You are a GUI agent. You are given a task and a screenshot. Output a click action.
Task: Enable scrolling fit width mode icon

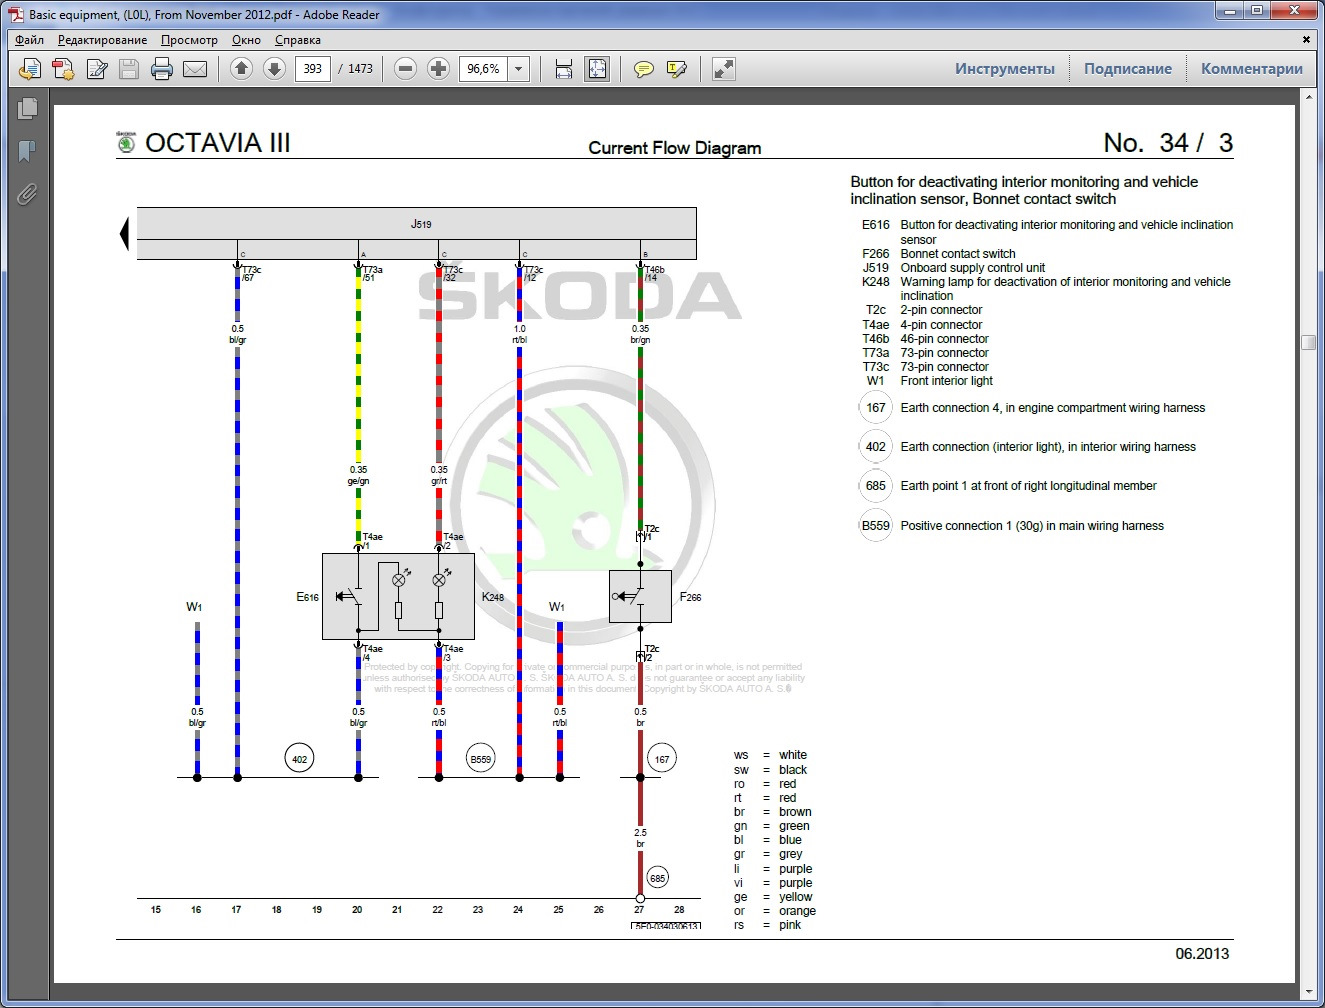point(564,69)
